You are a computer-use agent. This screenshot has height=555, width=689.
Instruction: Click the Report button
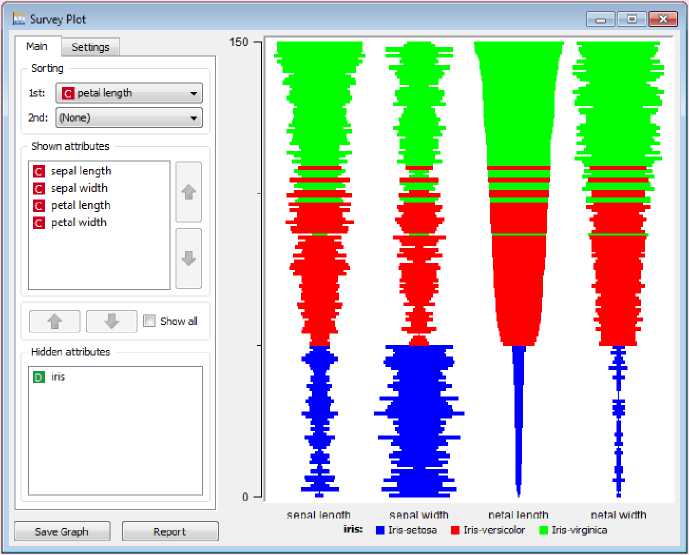pyautogui.click(x=169, y=532)
